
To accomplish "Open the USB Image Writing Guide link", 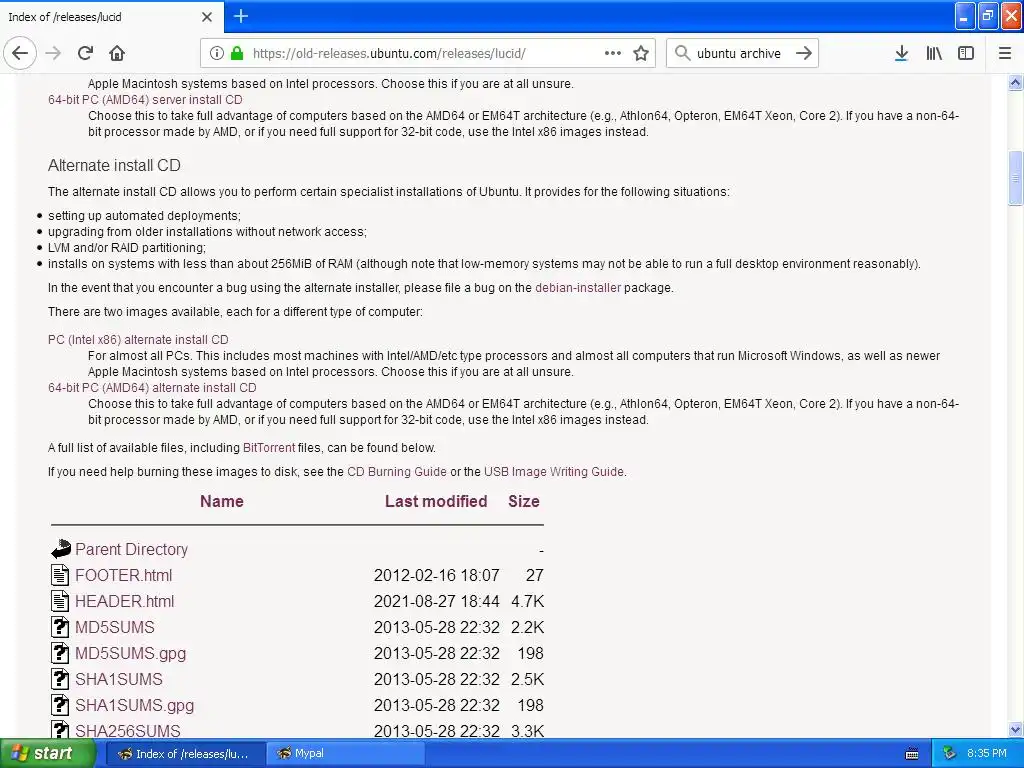I will pos(554,472).
